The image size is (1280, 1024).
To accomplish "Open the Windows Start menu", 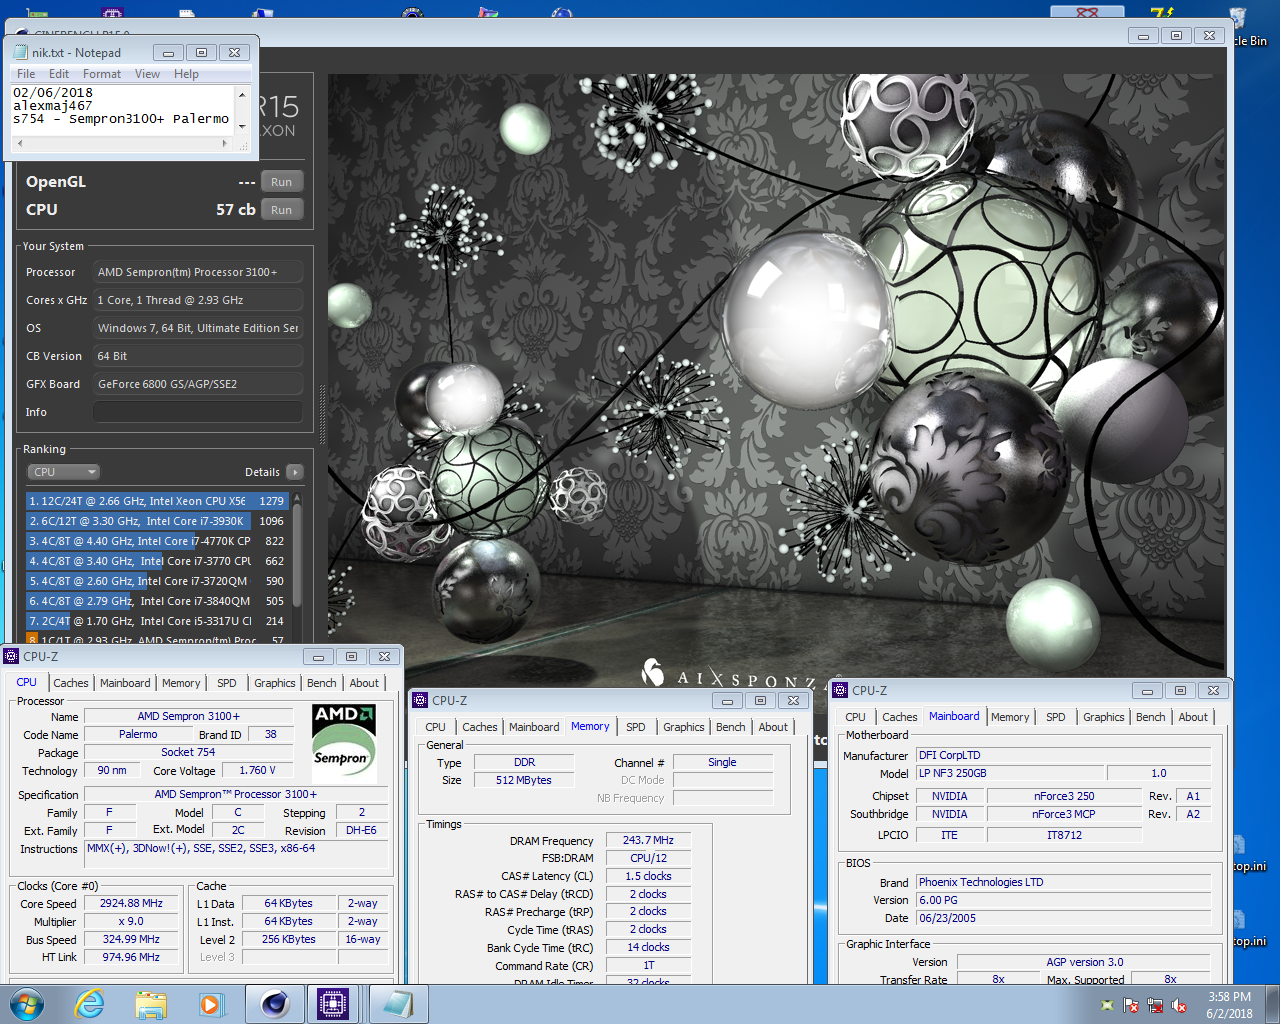I will (26, 1004).
